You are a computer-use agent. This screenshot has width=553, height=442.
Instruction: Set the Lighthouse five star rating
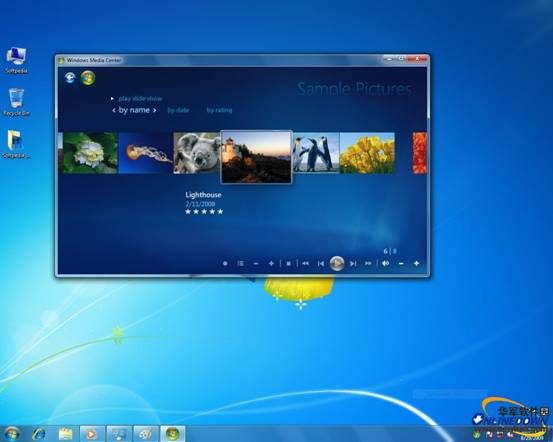point(204,212)
